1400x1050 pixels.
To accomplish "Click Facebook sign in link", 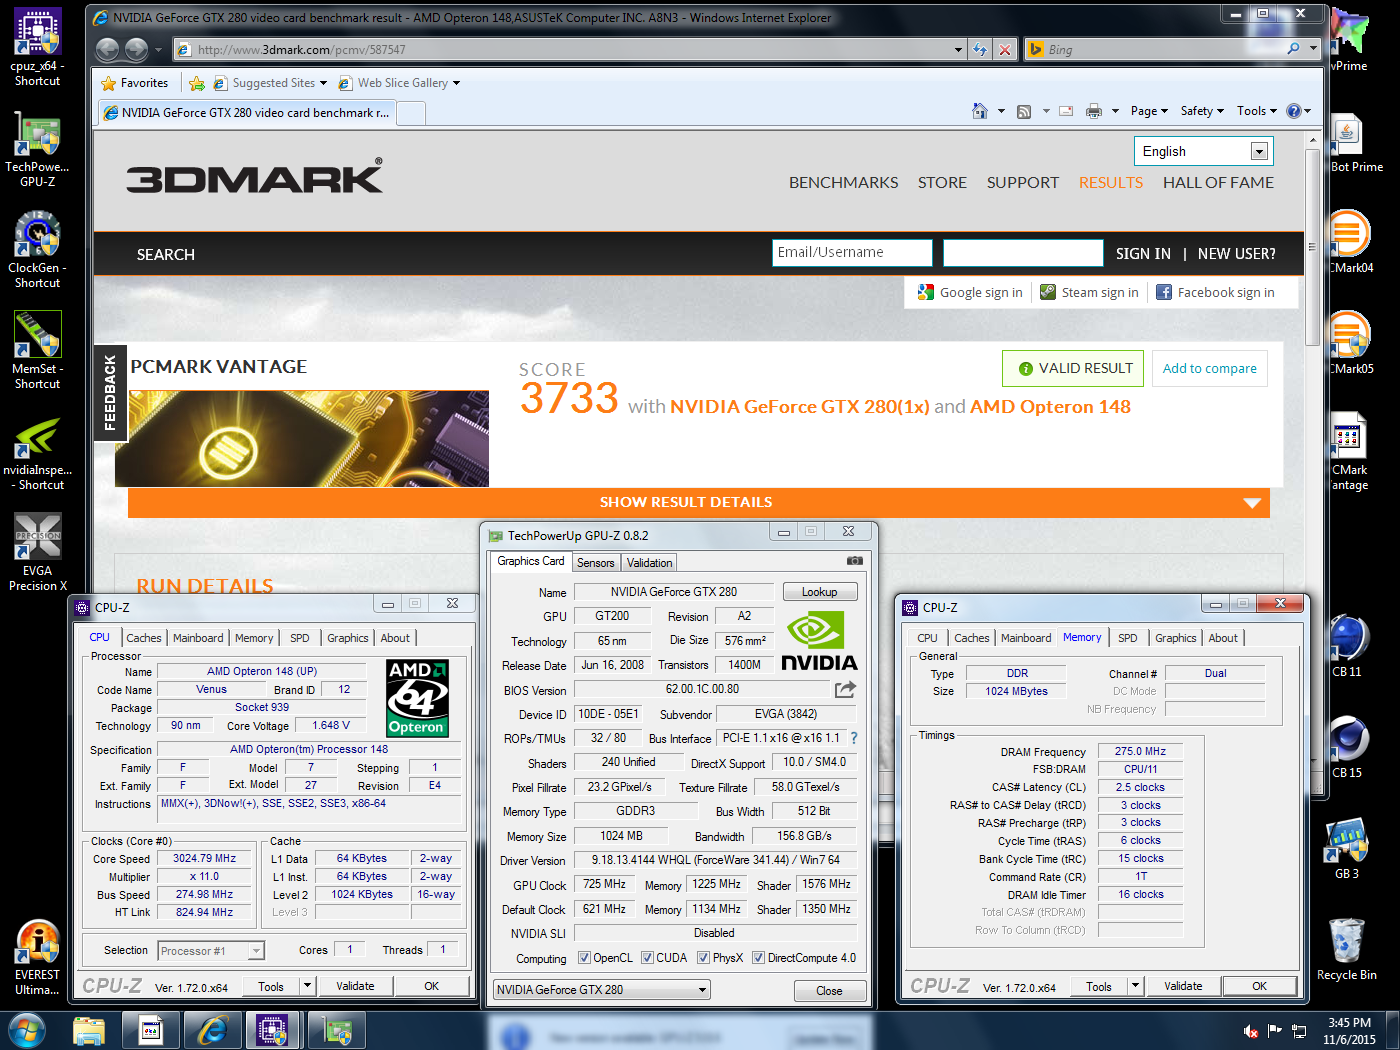I will (1215, 292).
